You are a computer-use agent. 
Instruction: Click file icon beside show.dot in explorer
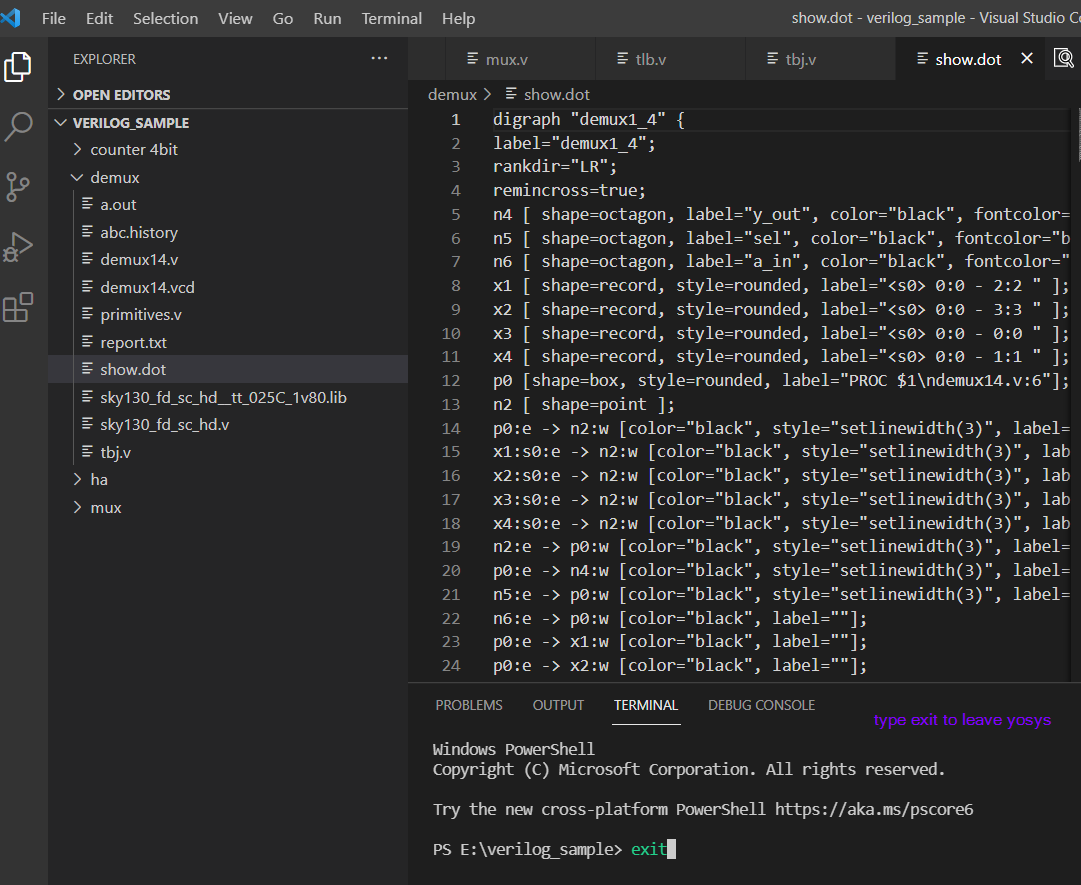point(88,369)
